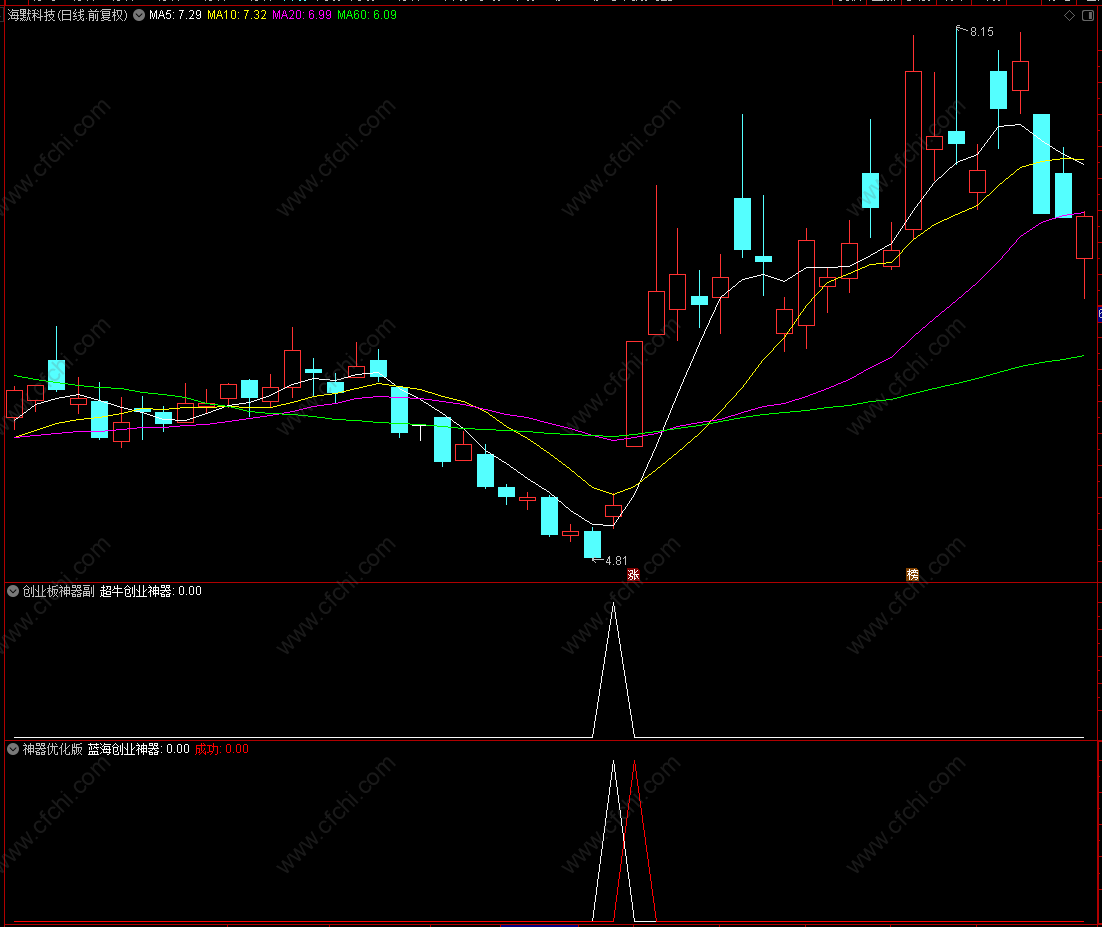Click the 8.15 high price label
Viewport: 1102px width, 927px height.
coord(982,32)
